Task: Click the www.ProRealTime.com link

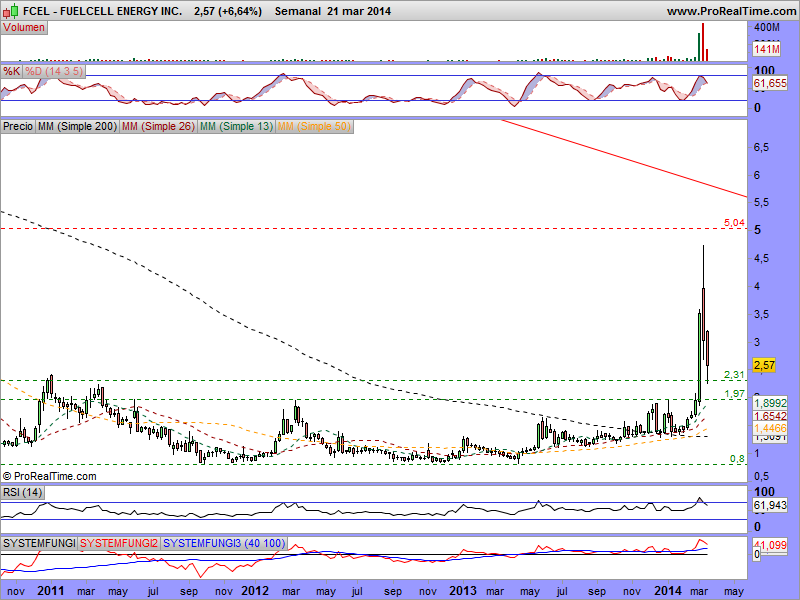Action: pos(732,11)
